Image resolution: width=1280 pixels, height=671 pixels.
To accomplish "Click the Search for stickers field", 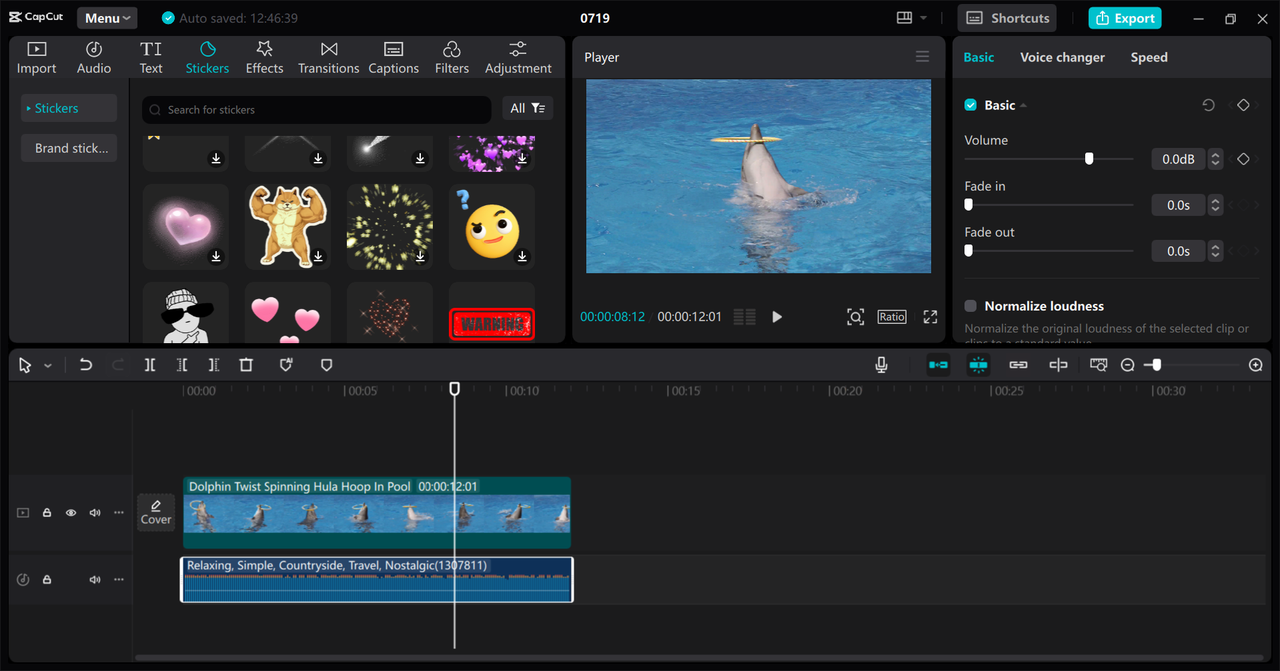I will [x=316, y=109].
